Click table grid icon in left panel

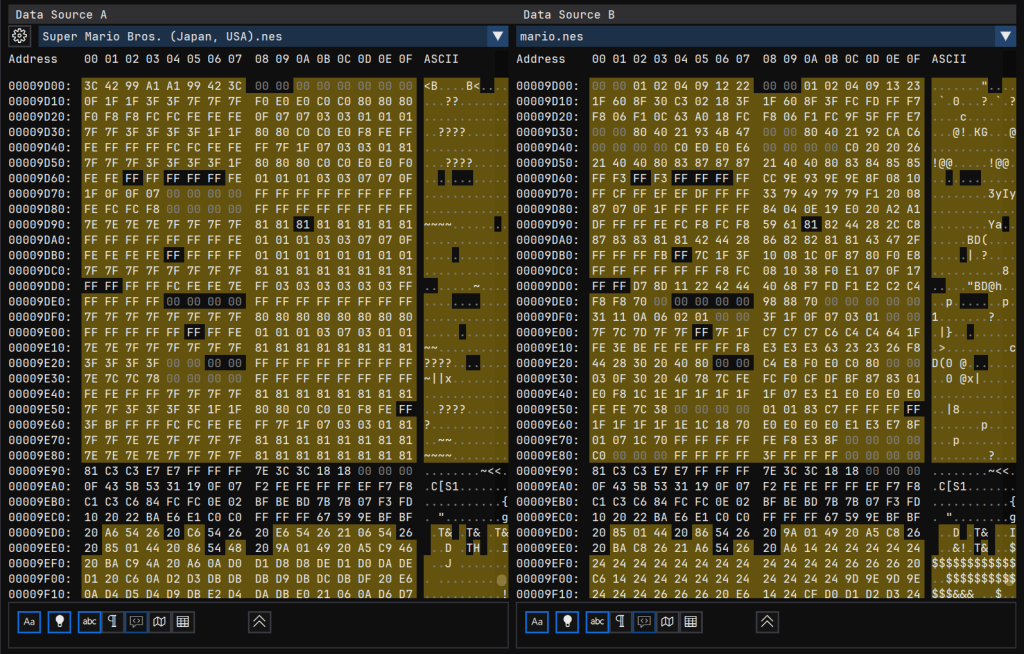pos(183,621)
